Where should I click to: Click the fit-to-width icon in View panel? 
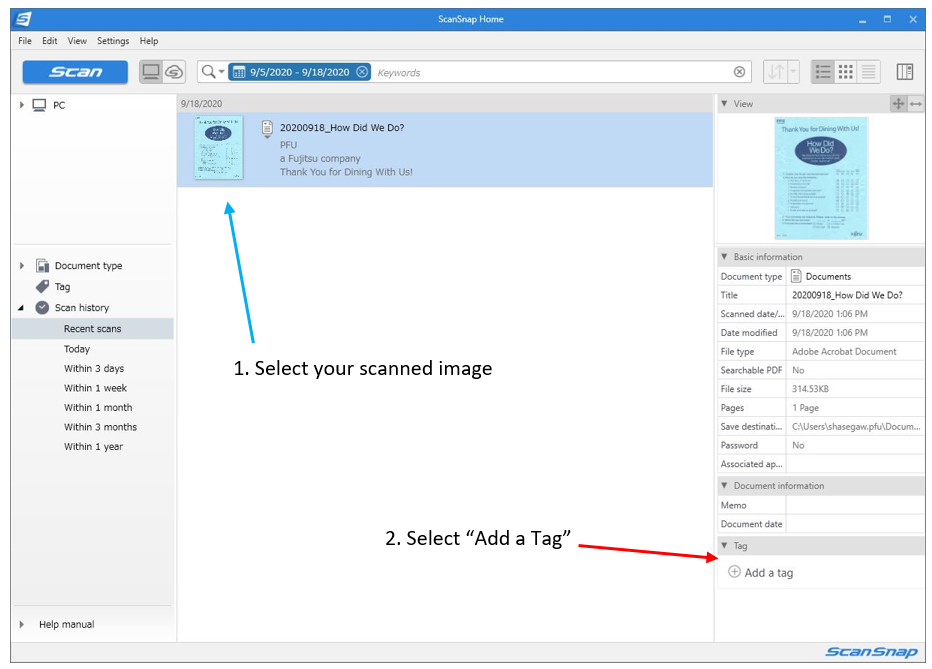(x=916, y=104)
